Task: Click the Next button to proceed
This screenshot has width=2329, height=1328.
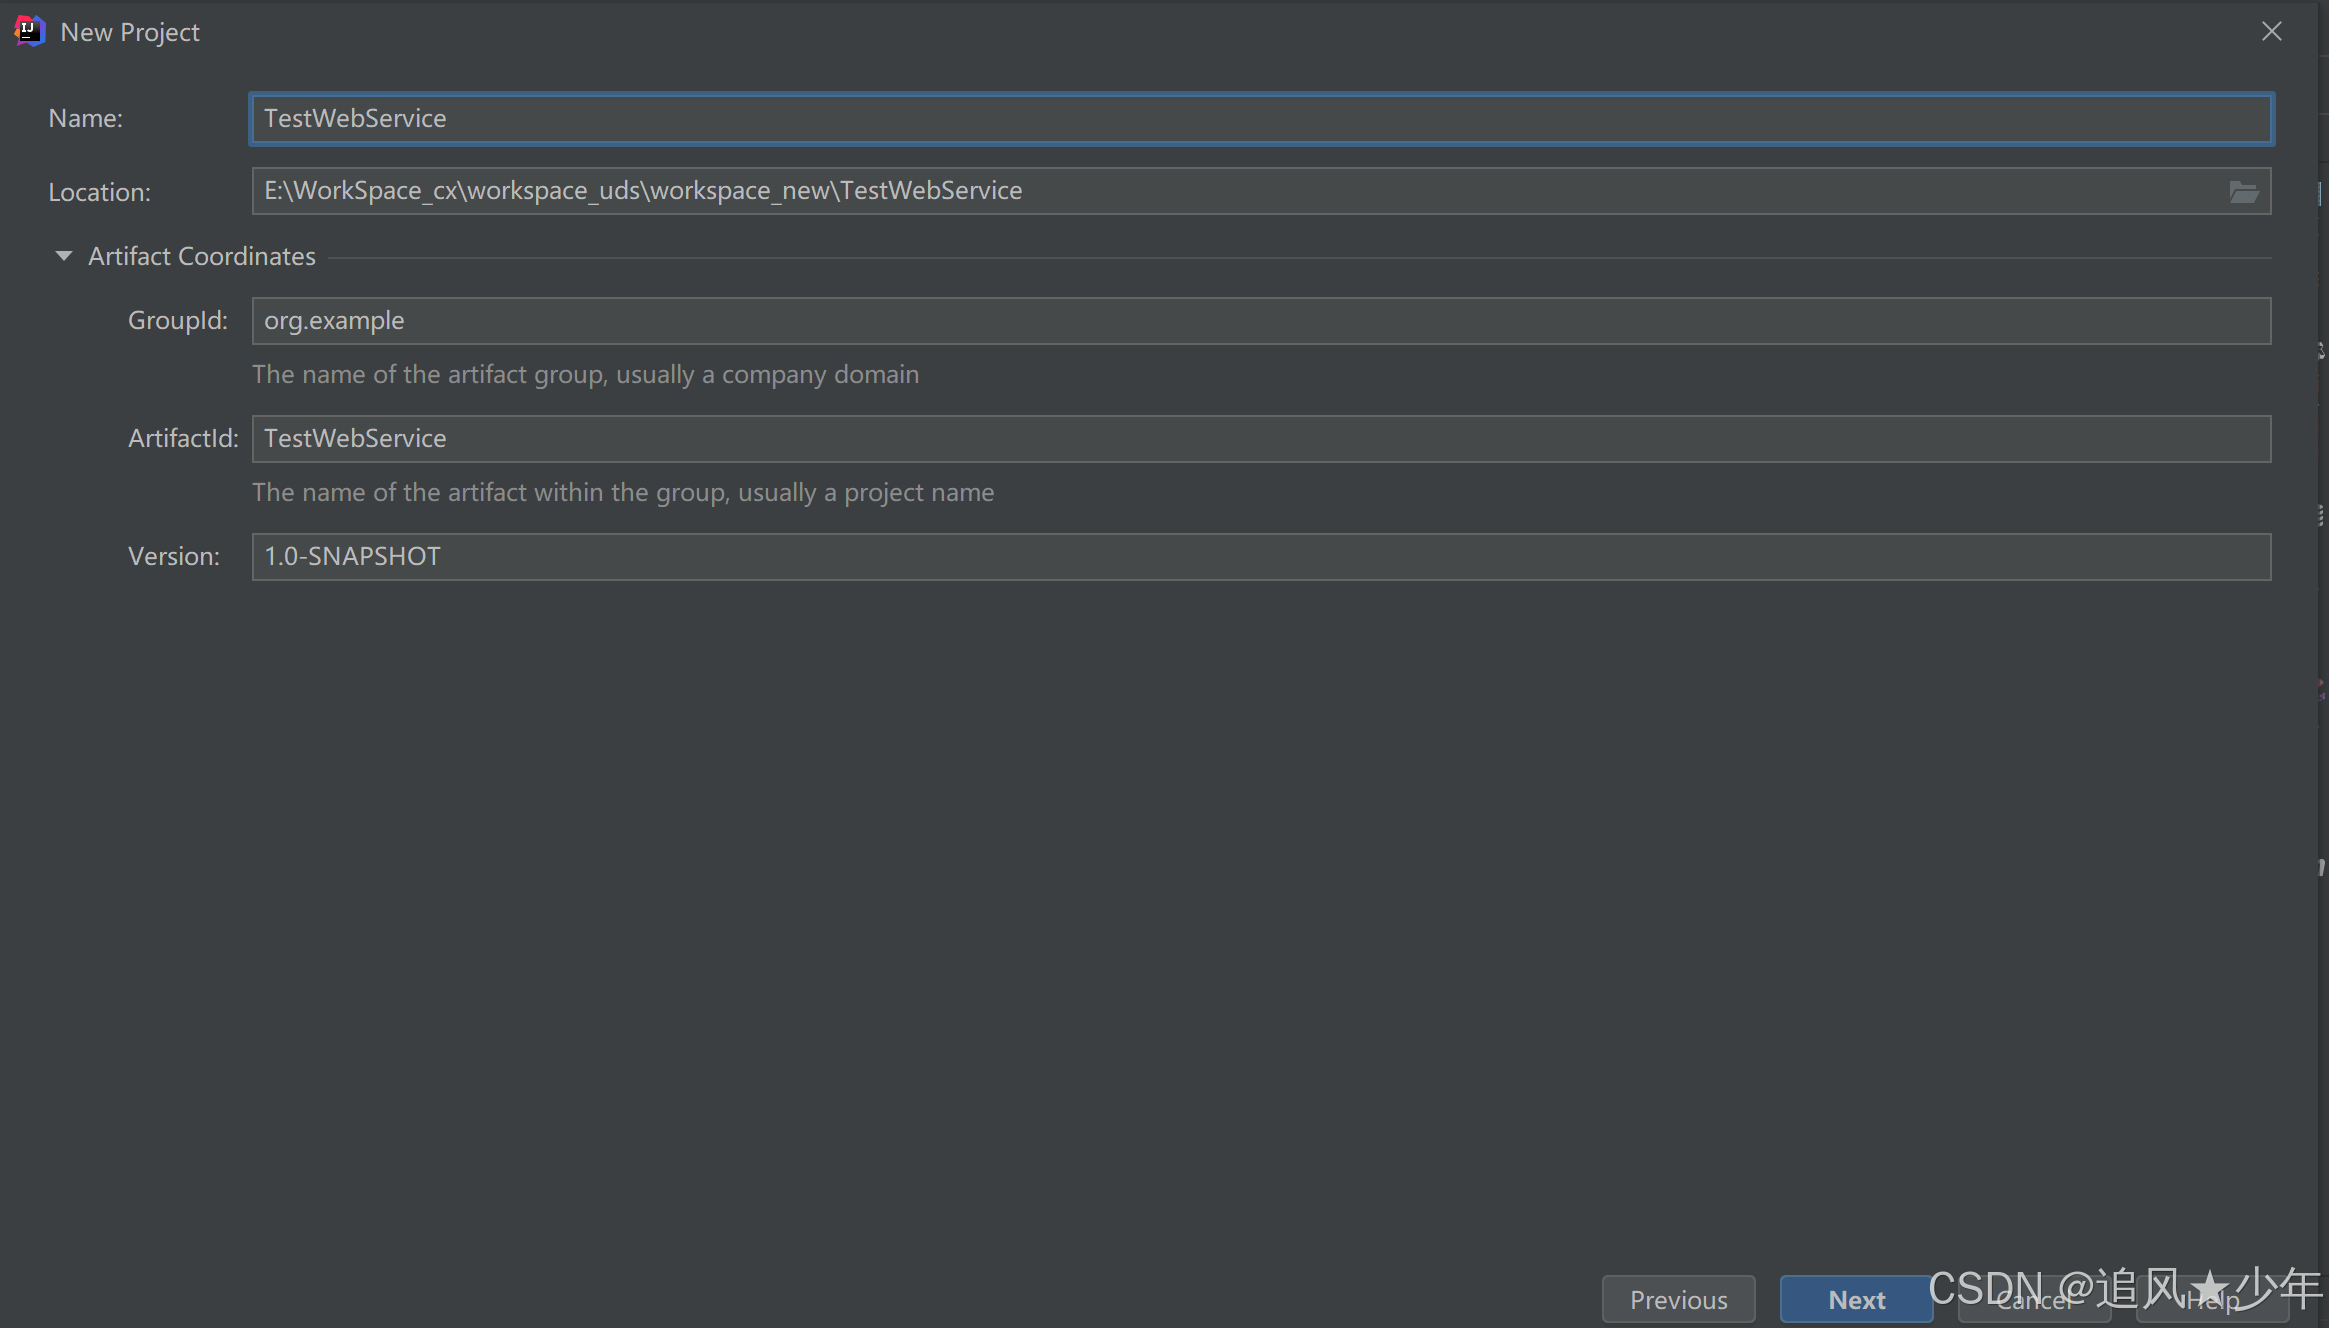Action: 1852,1298
